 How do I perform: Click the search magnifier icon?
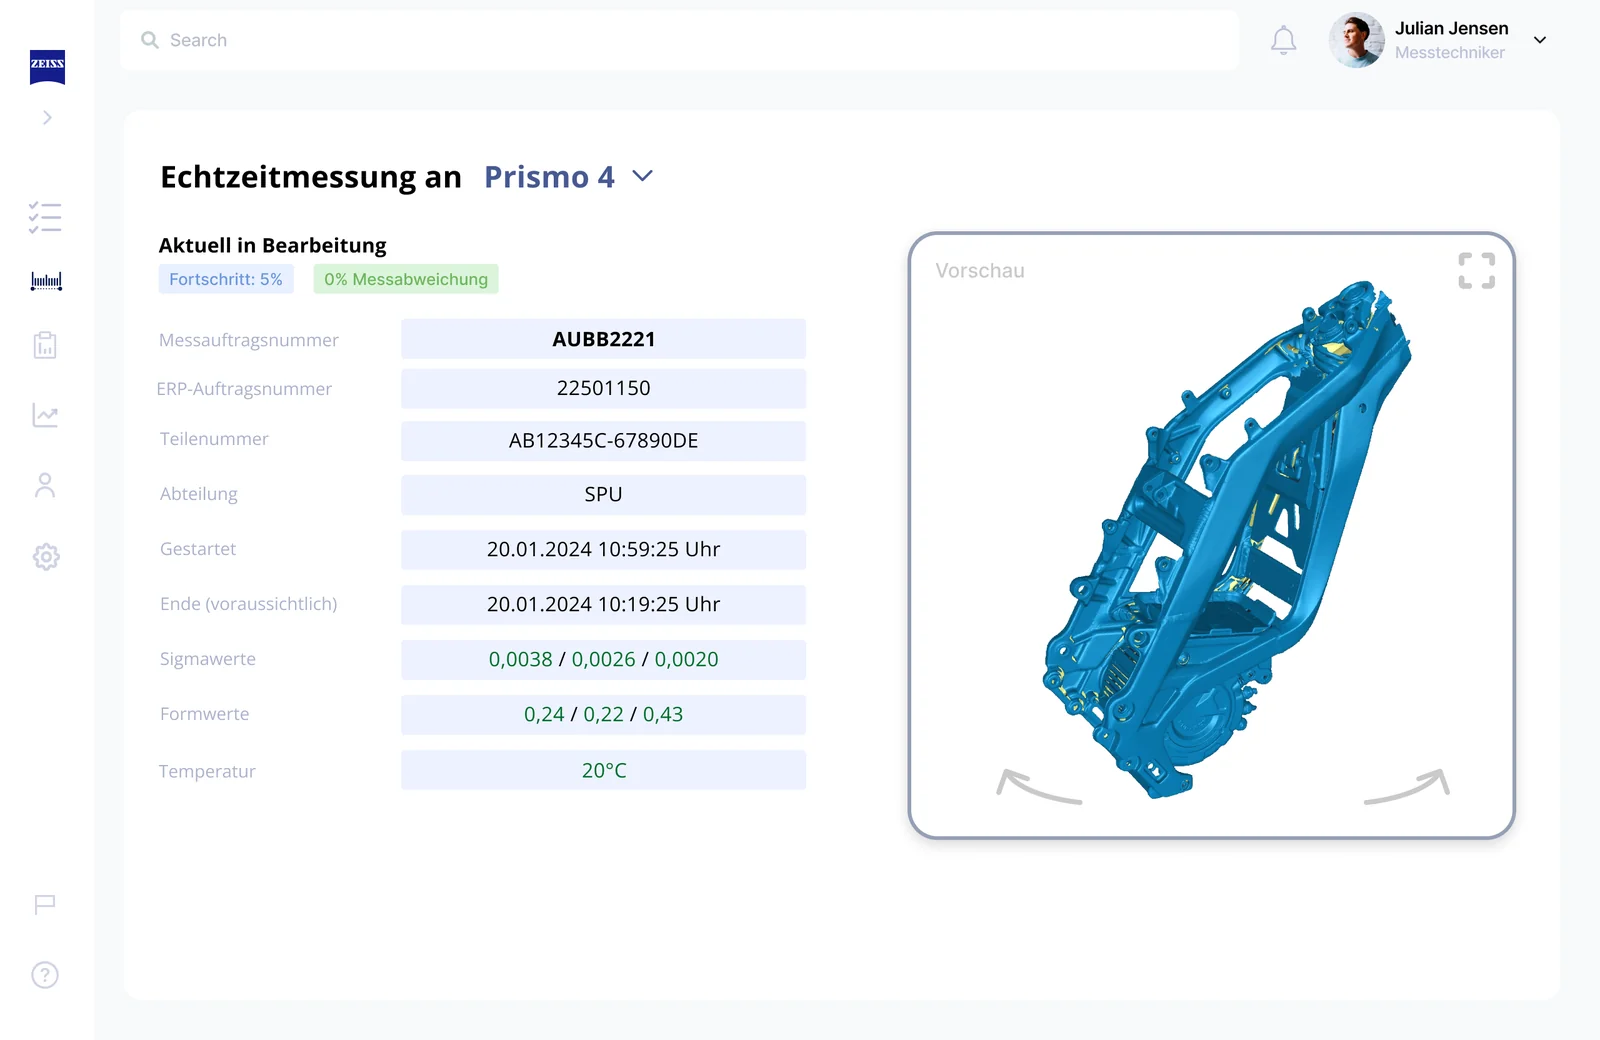[150, 40]
